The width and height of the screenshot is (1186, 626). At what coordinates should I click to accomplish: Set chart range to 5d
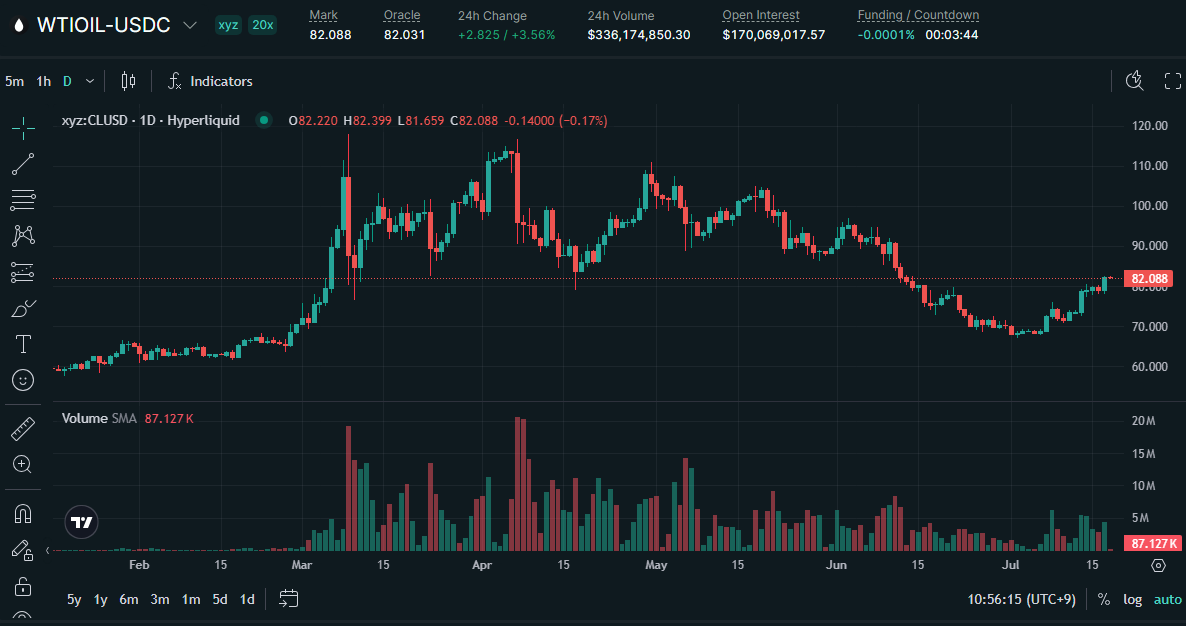(219, 599)
